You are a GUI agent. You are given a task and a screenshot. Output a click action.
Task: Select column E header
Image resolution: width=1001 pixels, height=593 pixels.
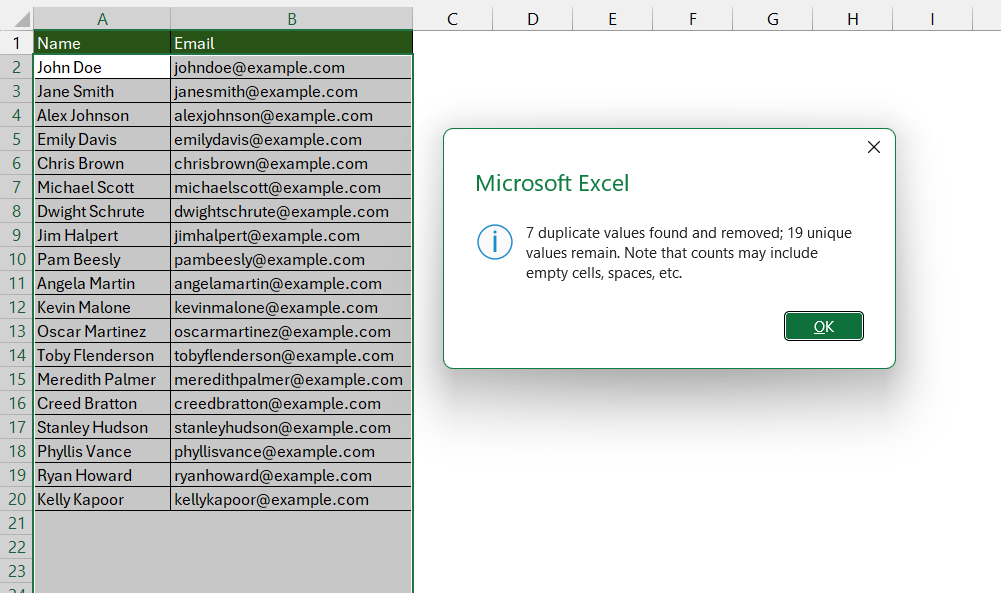(x=612, y=19)
